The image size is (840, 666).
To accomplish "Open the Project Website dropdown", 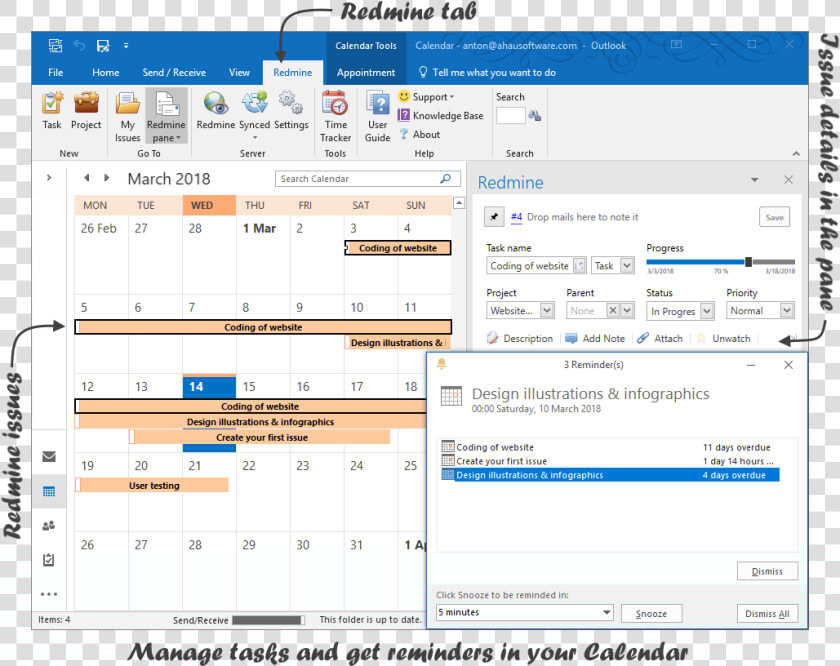I will (x=546, y=311).
